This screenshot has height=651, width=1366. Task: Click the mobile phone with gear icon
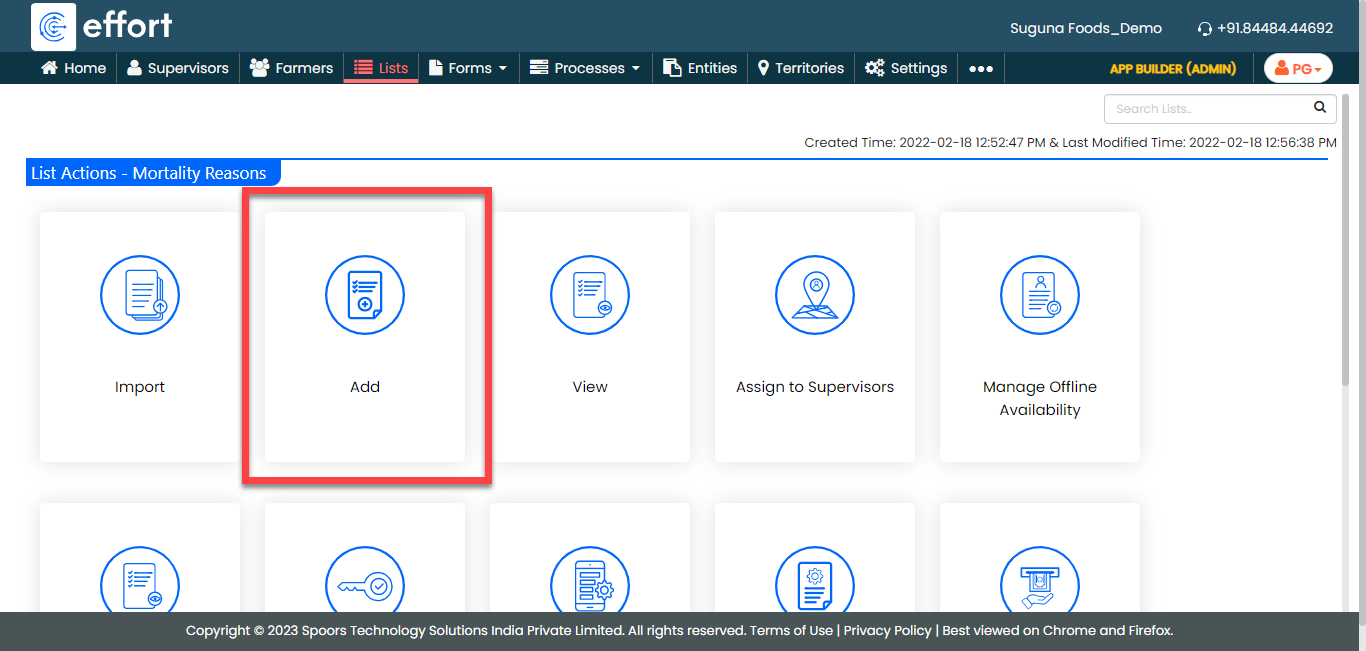[590, 584]
